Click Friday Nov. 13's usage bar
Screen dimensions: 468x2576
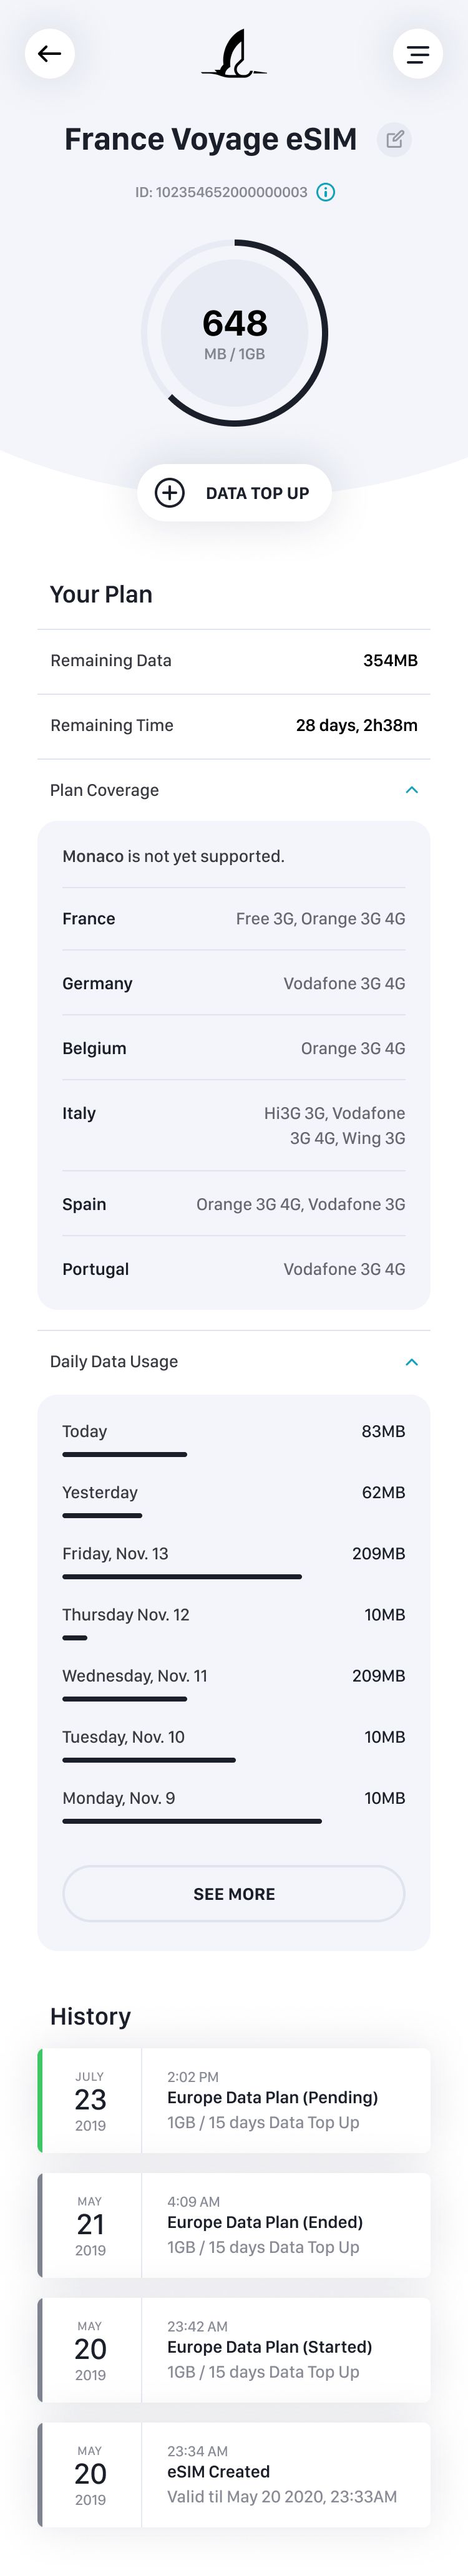[x=182, y=1578]
